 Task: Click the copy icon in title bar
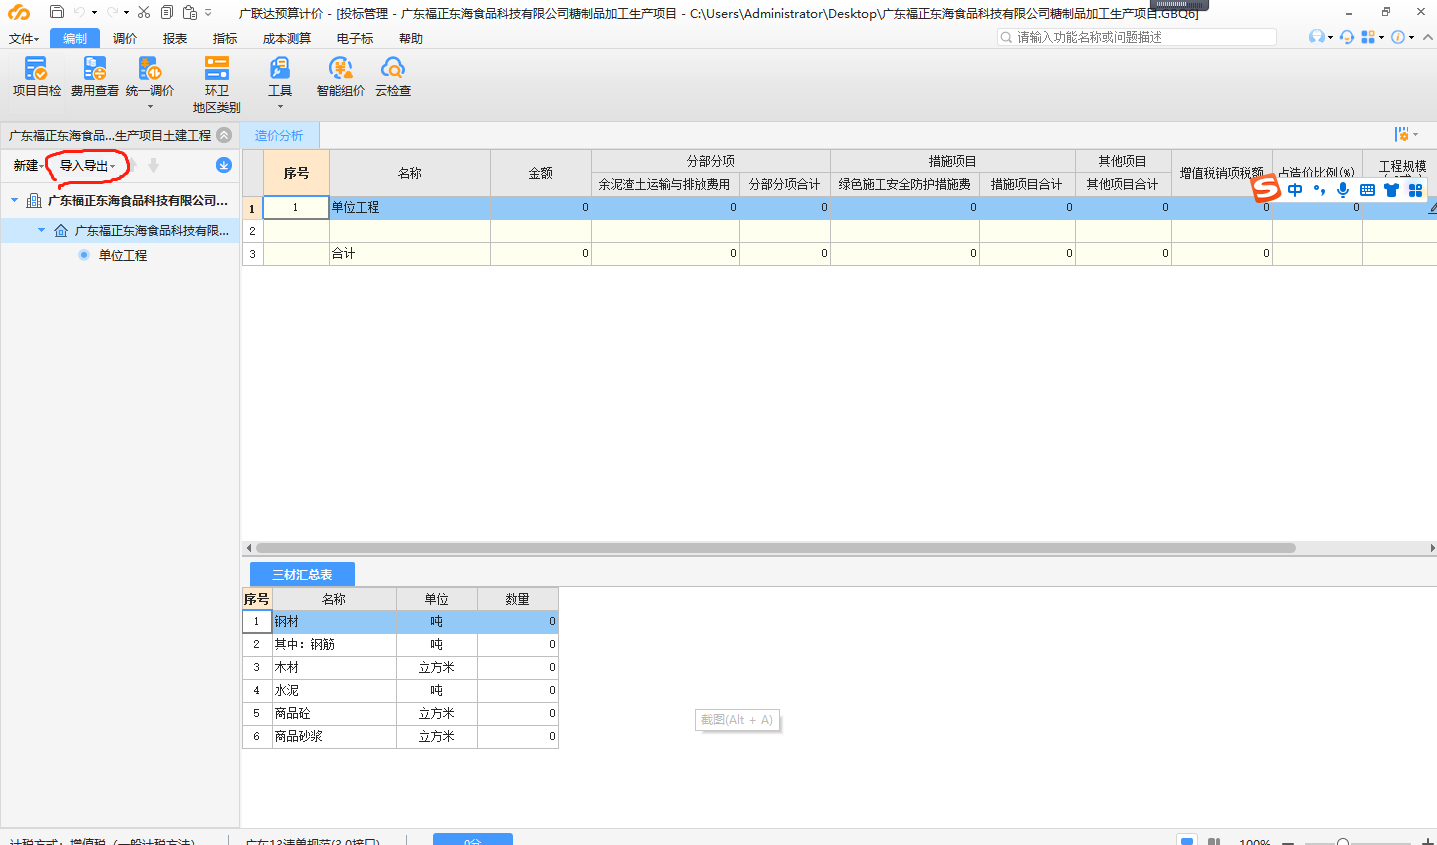(x=167, y=12)
